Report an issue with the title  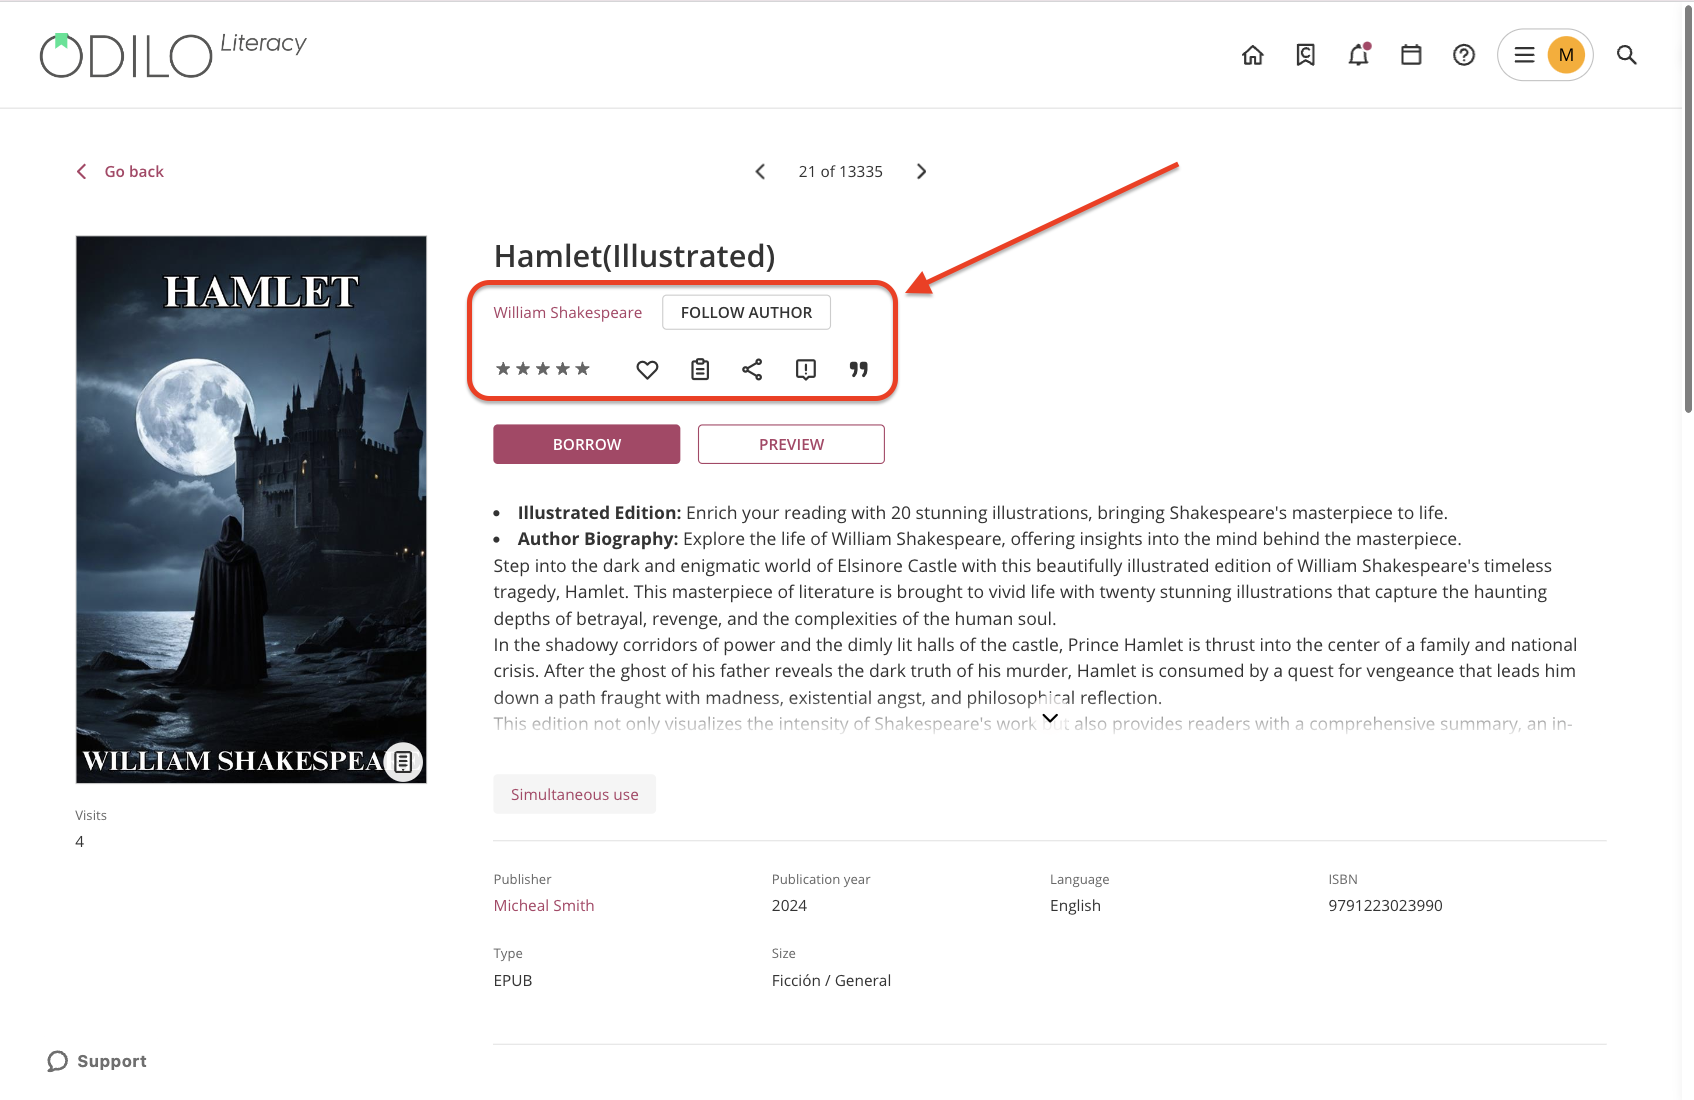pos(806,370)
